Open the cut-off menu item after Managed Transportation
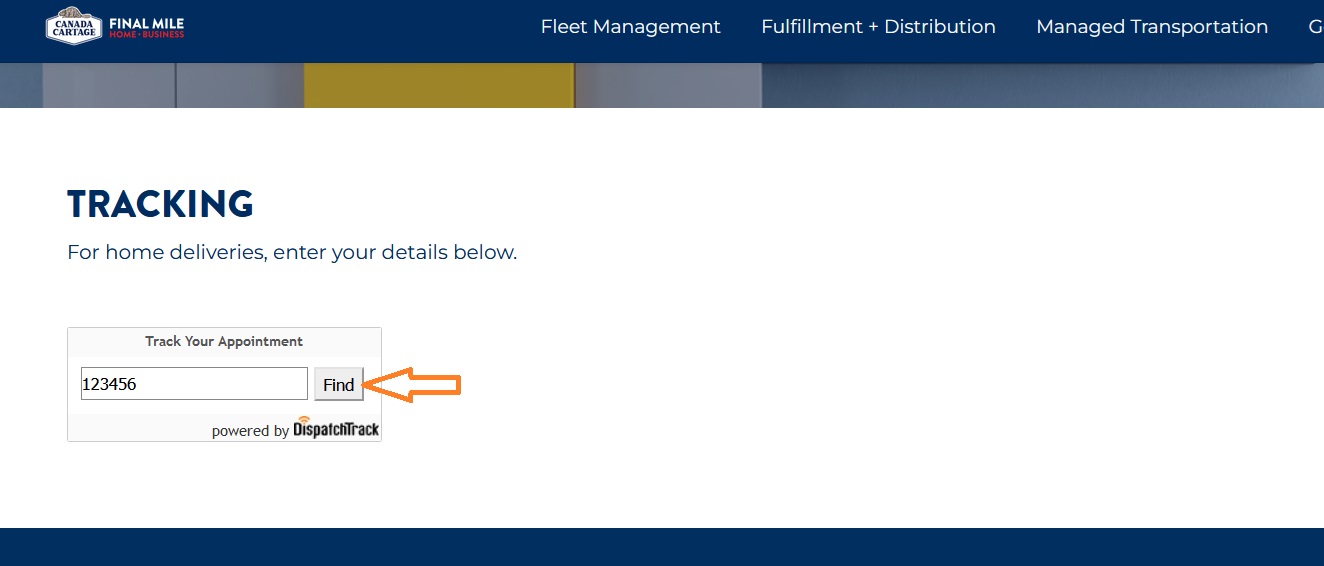This screenshot has width=1324, height=566. point(1315,27)
